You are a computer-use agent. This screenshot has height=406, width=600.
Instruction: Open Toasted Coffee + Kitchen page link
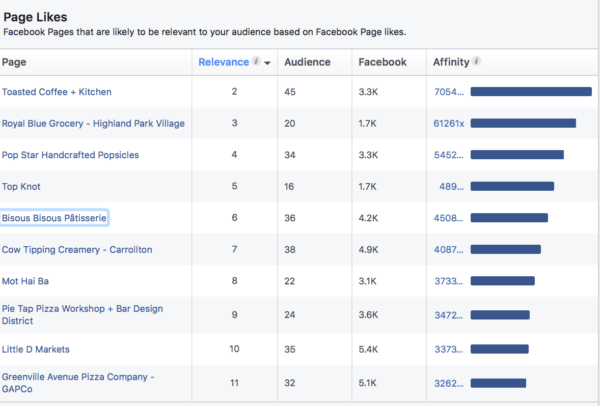[57, 92]
